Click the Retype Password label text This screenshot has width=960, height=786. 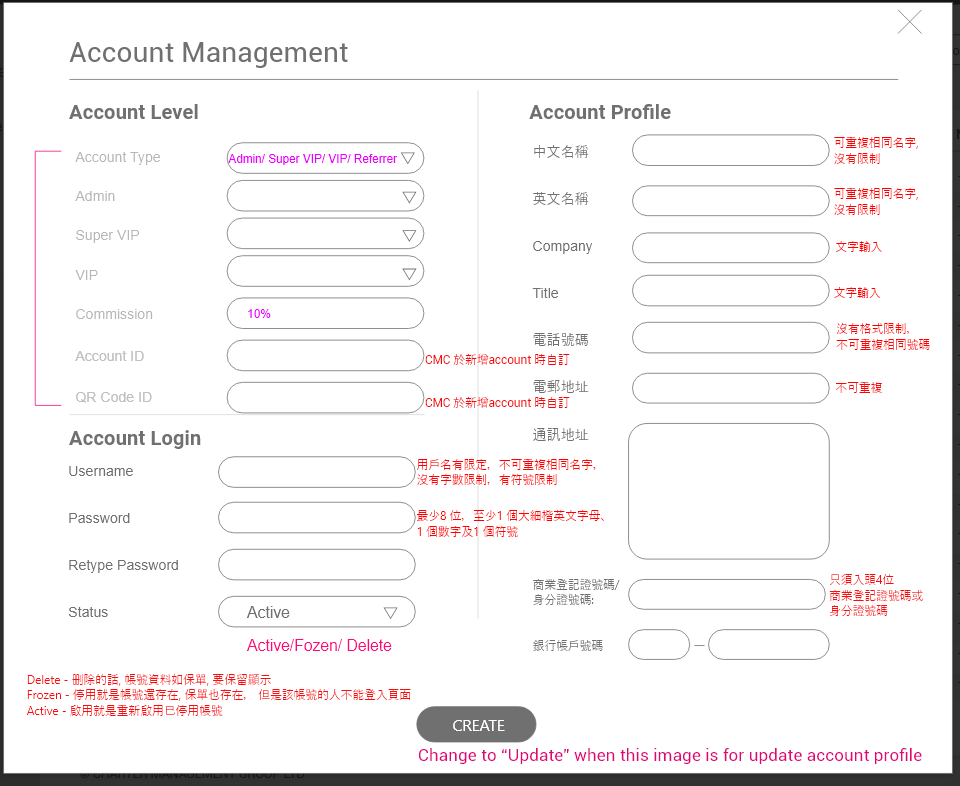coord(123,565)
